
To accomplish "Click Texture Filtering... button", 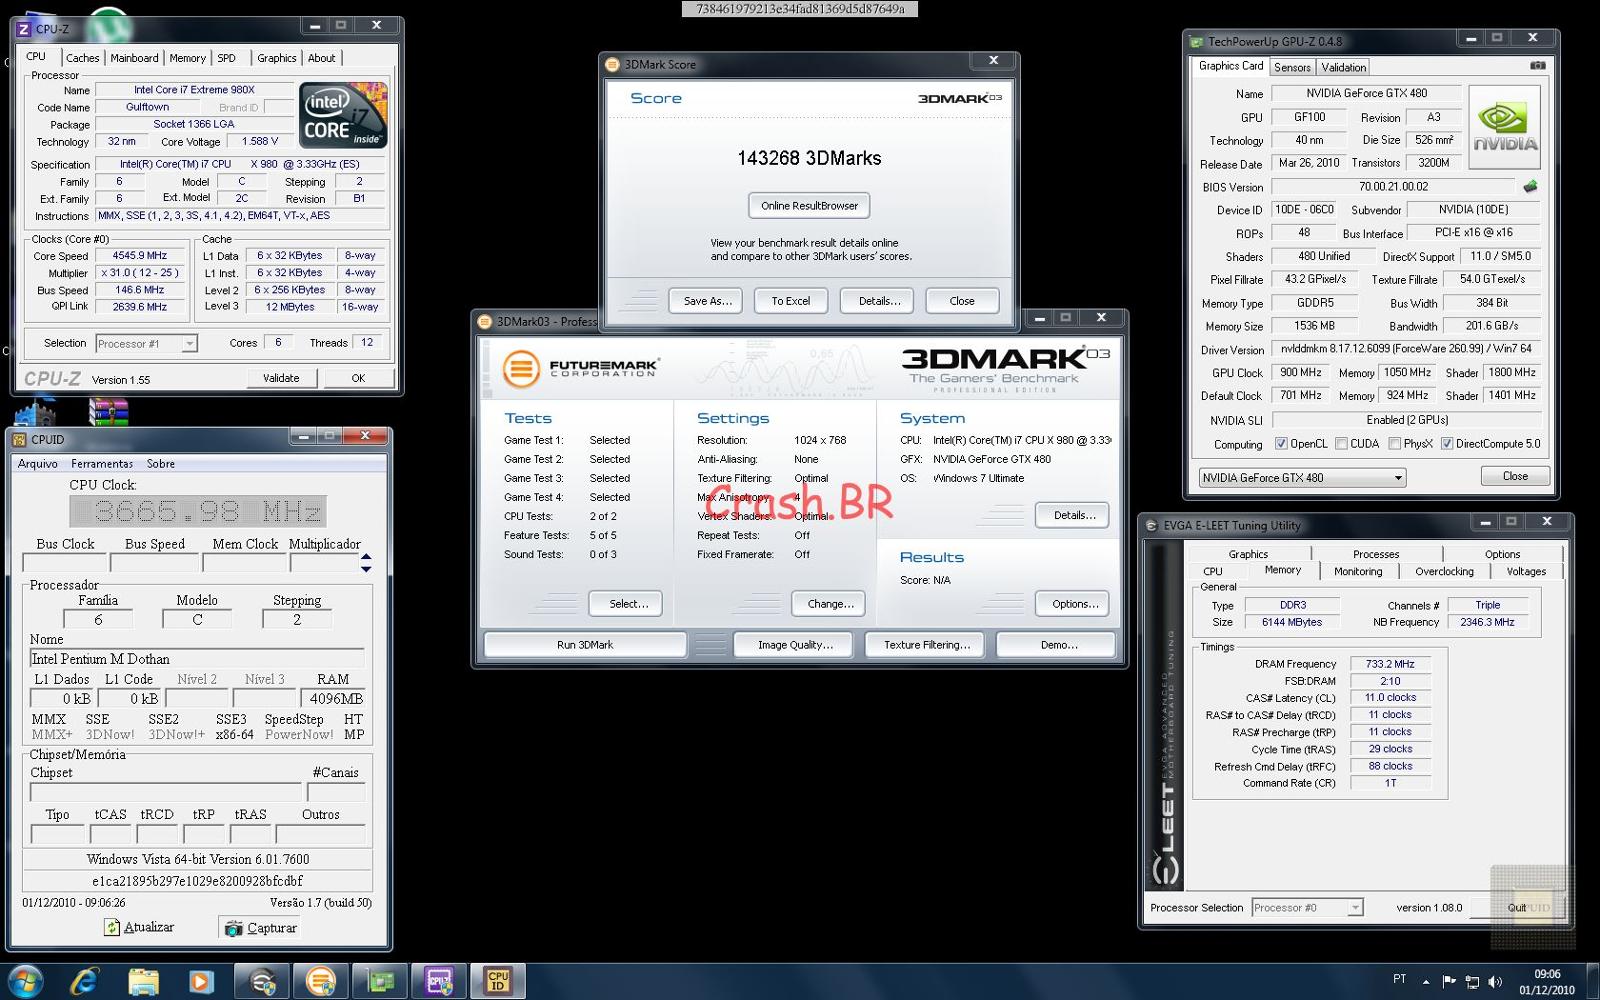I will (x=926, y=645).
